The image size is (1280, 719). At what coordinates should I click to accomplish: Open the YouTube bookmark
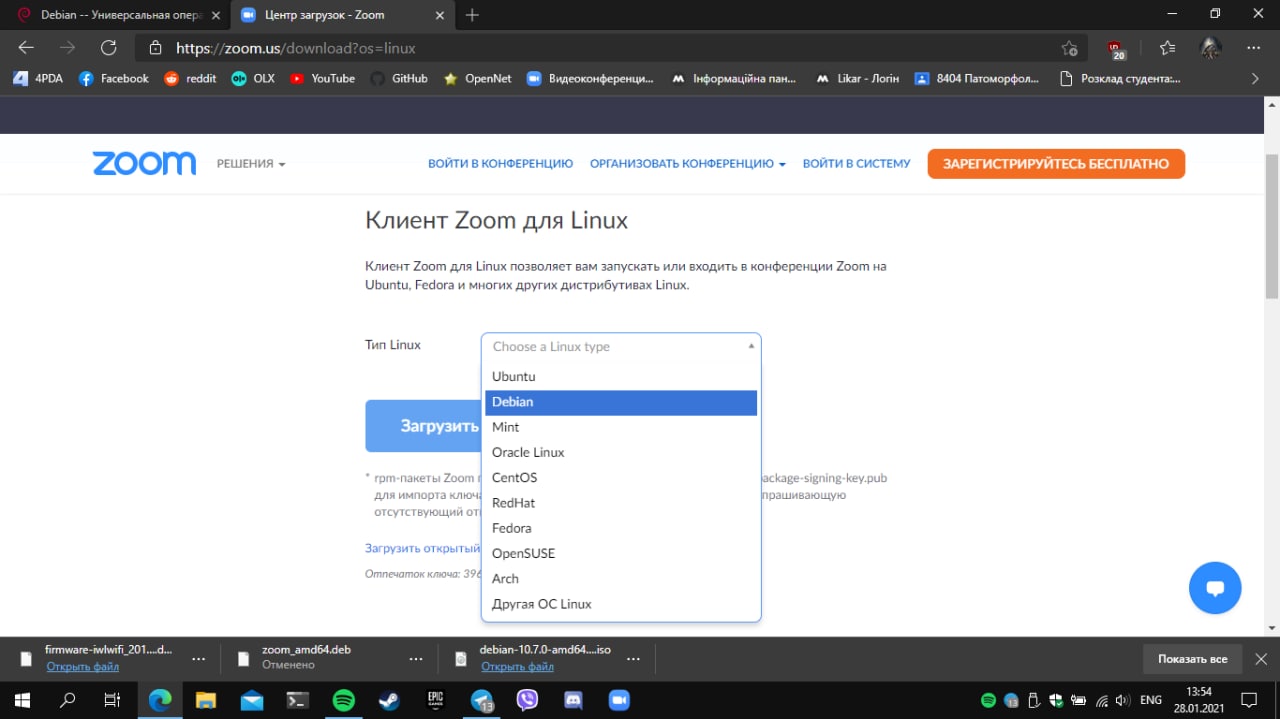[x=322, y=78]
